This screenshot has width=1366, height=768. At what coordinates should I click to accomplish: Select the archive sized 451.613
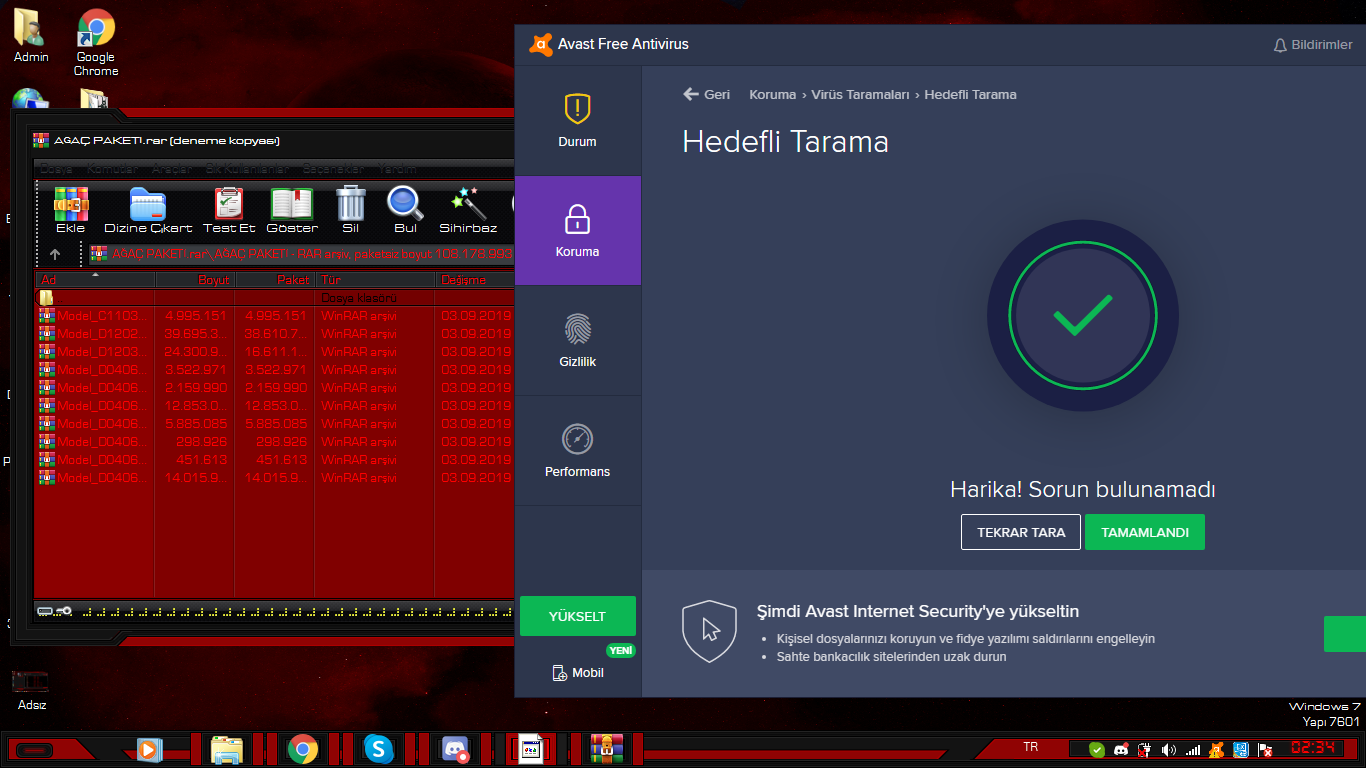275,460
